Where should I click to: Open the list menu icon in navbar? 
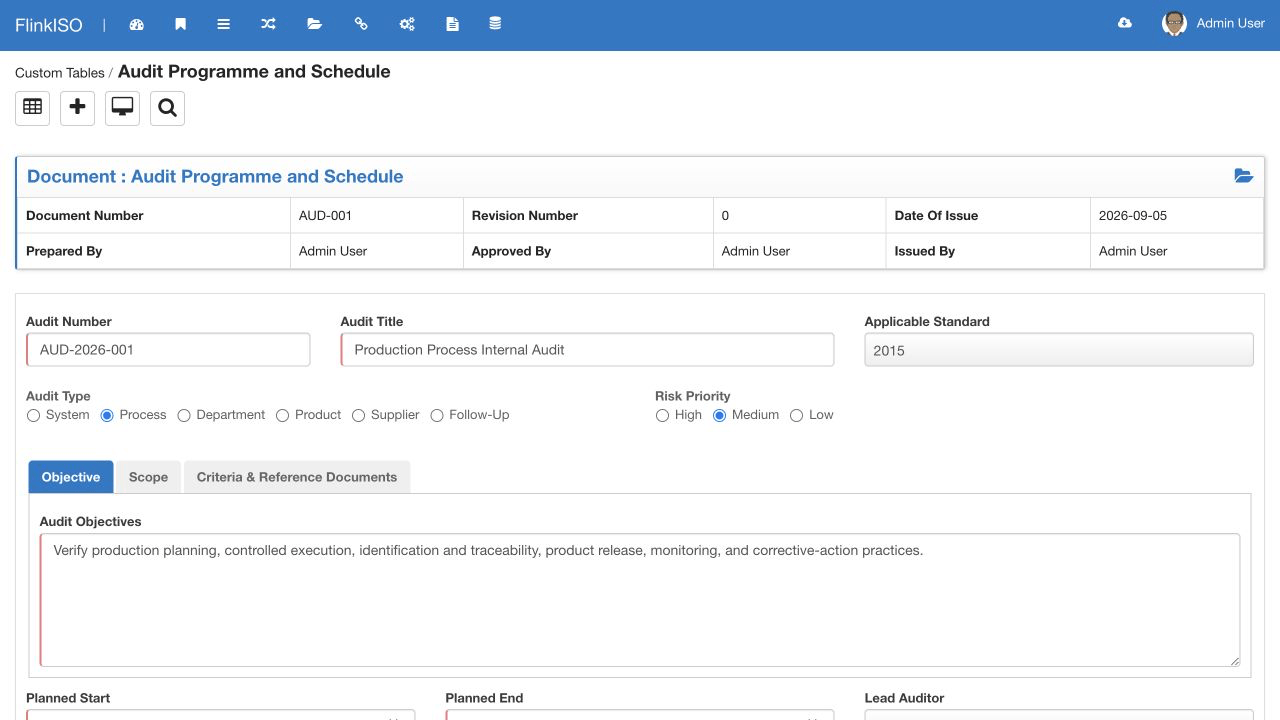[224, 24]
